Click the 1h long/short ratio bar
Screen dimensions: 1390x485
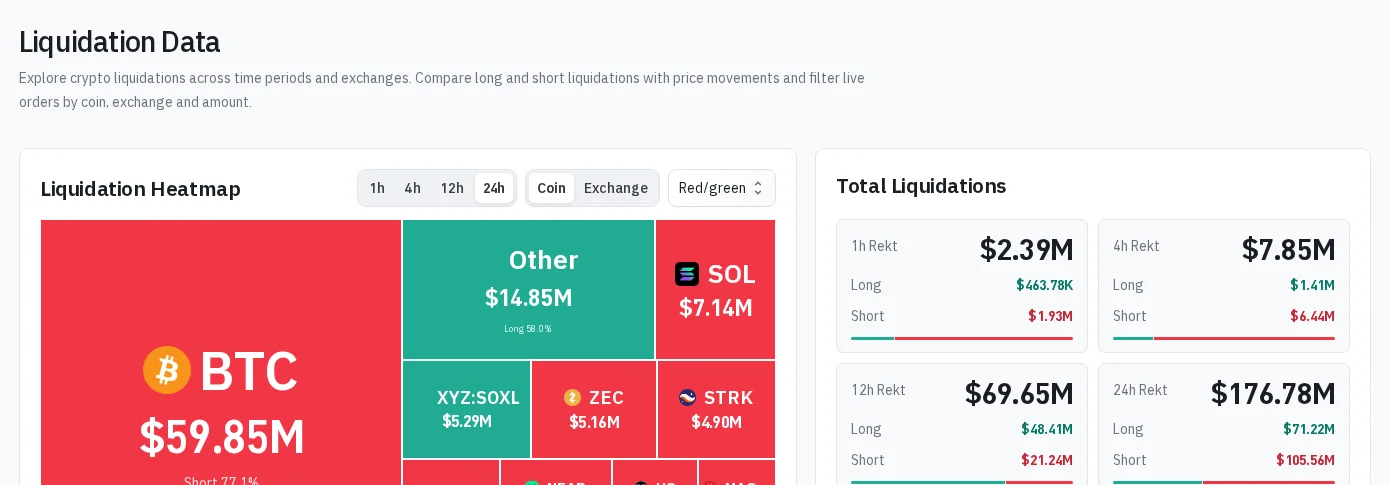click(962, 338)
